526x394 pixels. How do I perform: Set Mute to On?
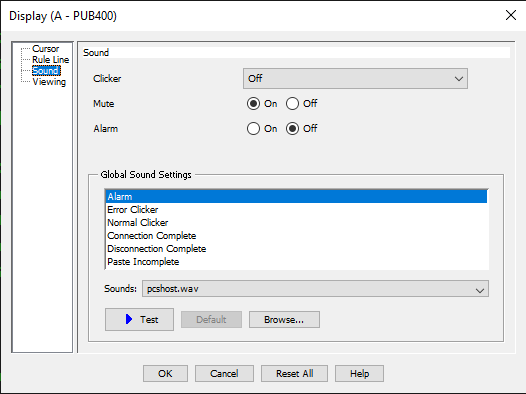click(253, 104)
